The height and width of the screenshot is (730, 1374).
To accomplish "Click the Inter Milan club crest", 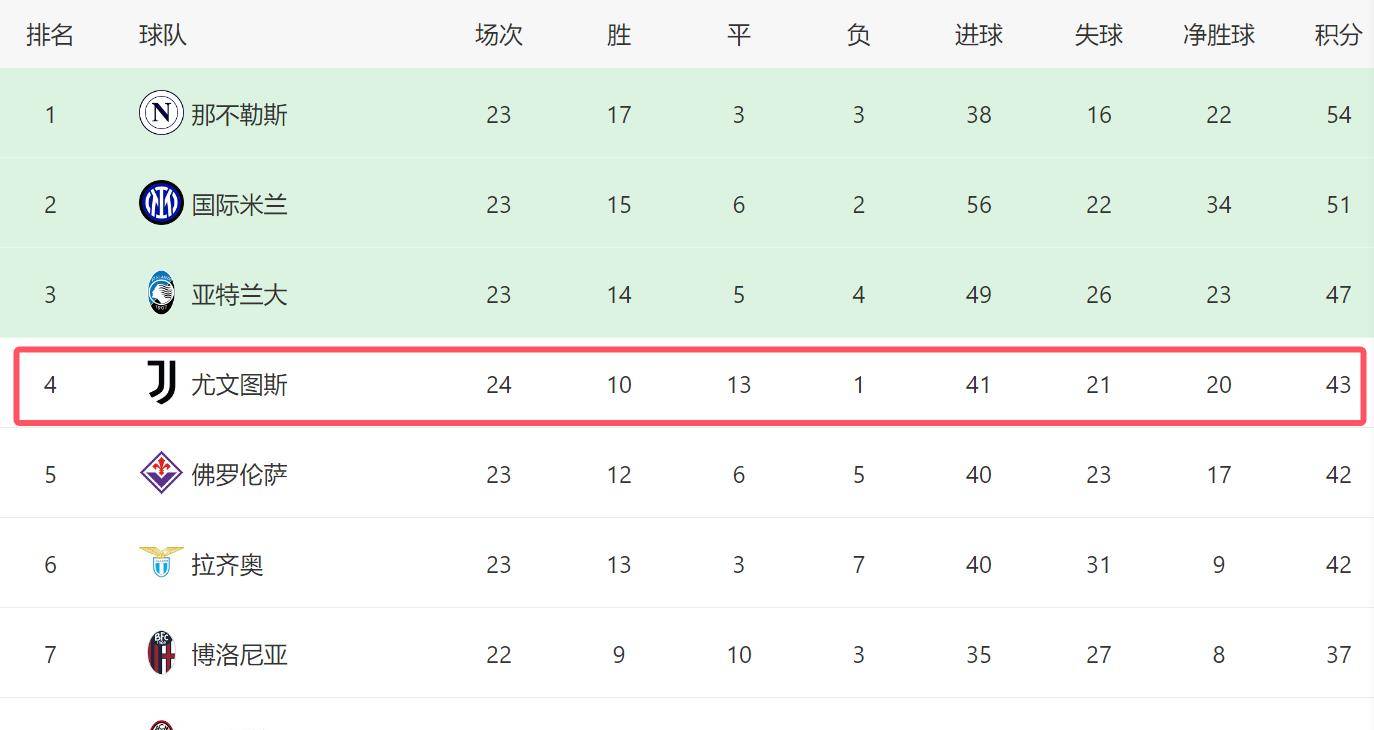I will (x=160, y=203).
